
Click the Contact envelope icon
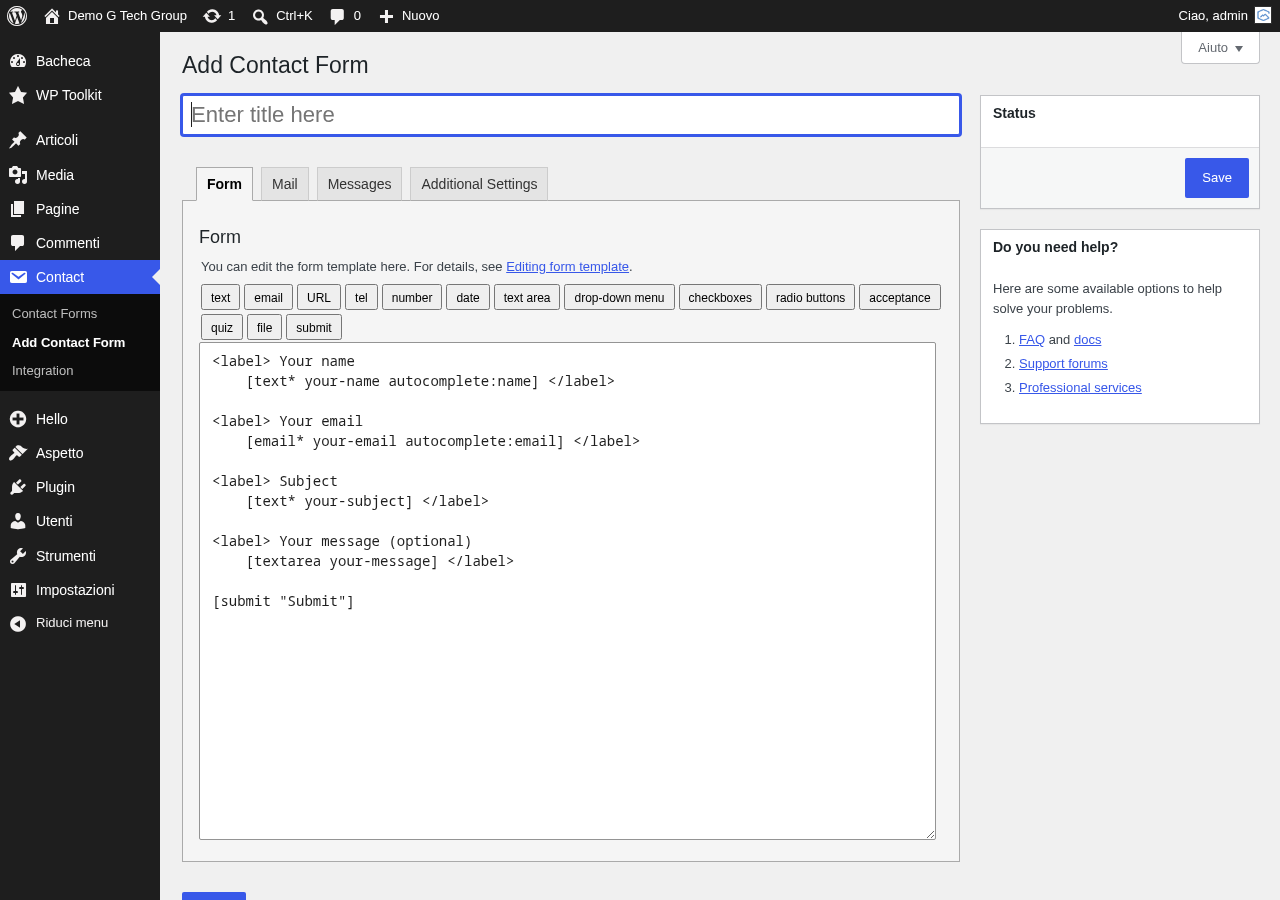tap(18, 277)
